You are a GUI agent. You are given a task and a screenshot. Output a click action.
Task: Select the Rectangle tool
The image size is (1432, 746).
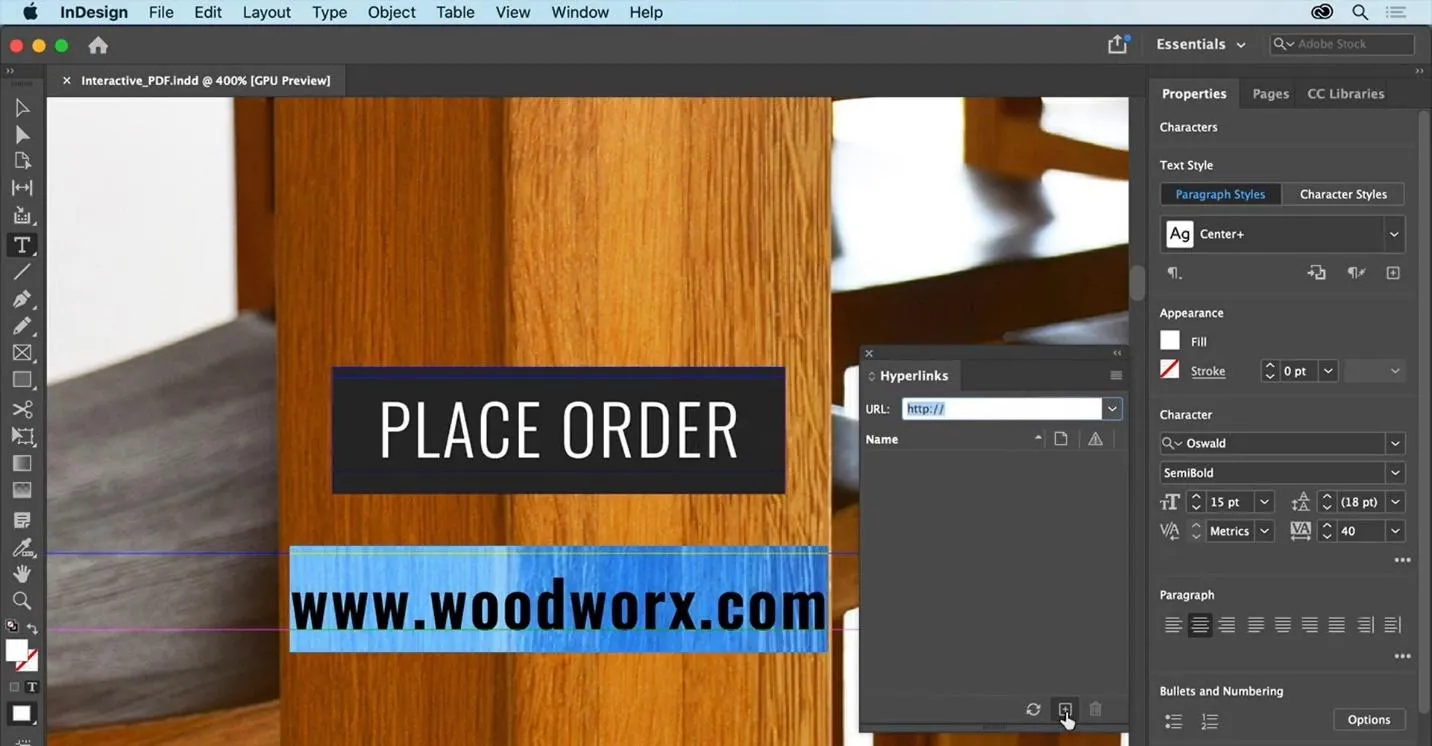[x=22, y=380]
